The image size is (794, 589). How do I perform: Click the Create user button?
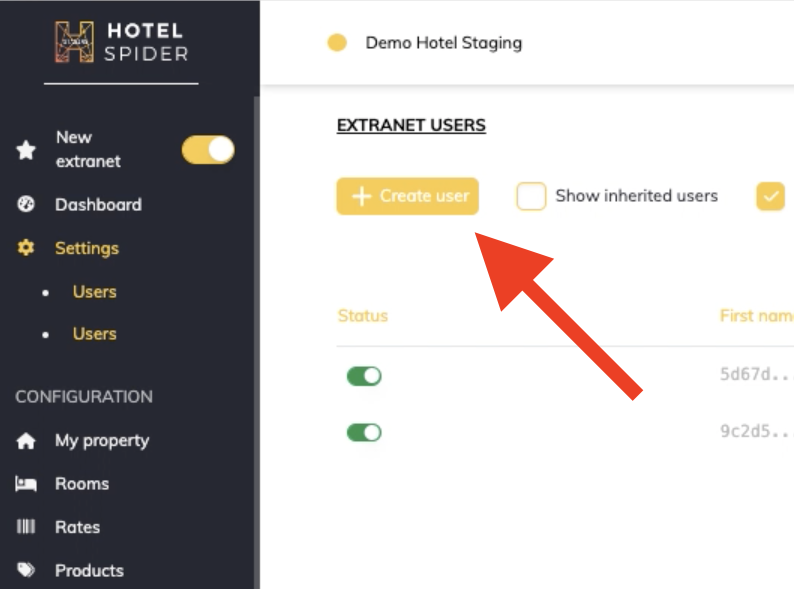tap(408, 196)
